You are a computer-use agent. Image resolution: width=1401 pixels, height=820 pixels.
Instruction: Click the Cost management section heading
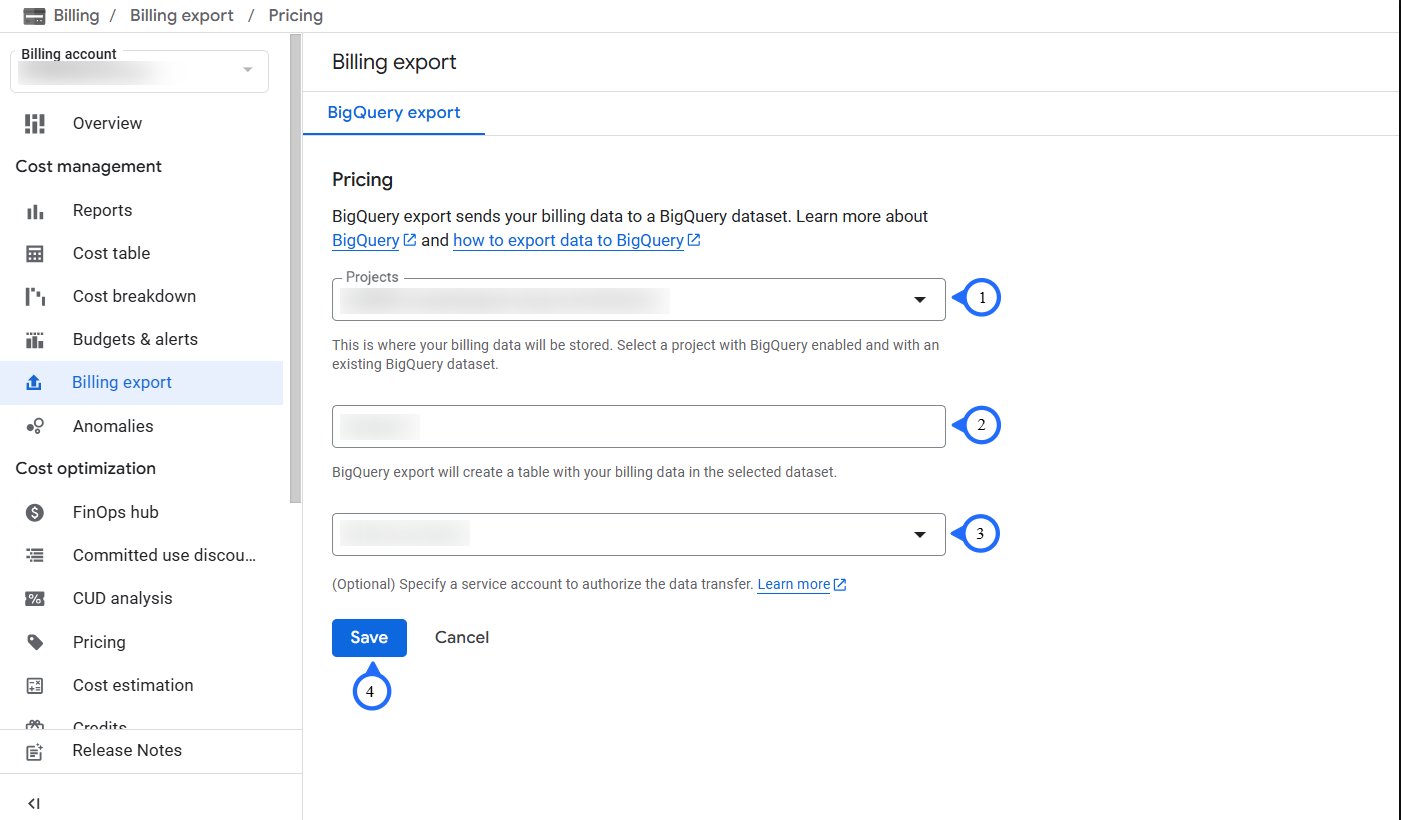click(x=88, y=167)
